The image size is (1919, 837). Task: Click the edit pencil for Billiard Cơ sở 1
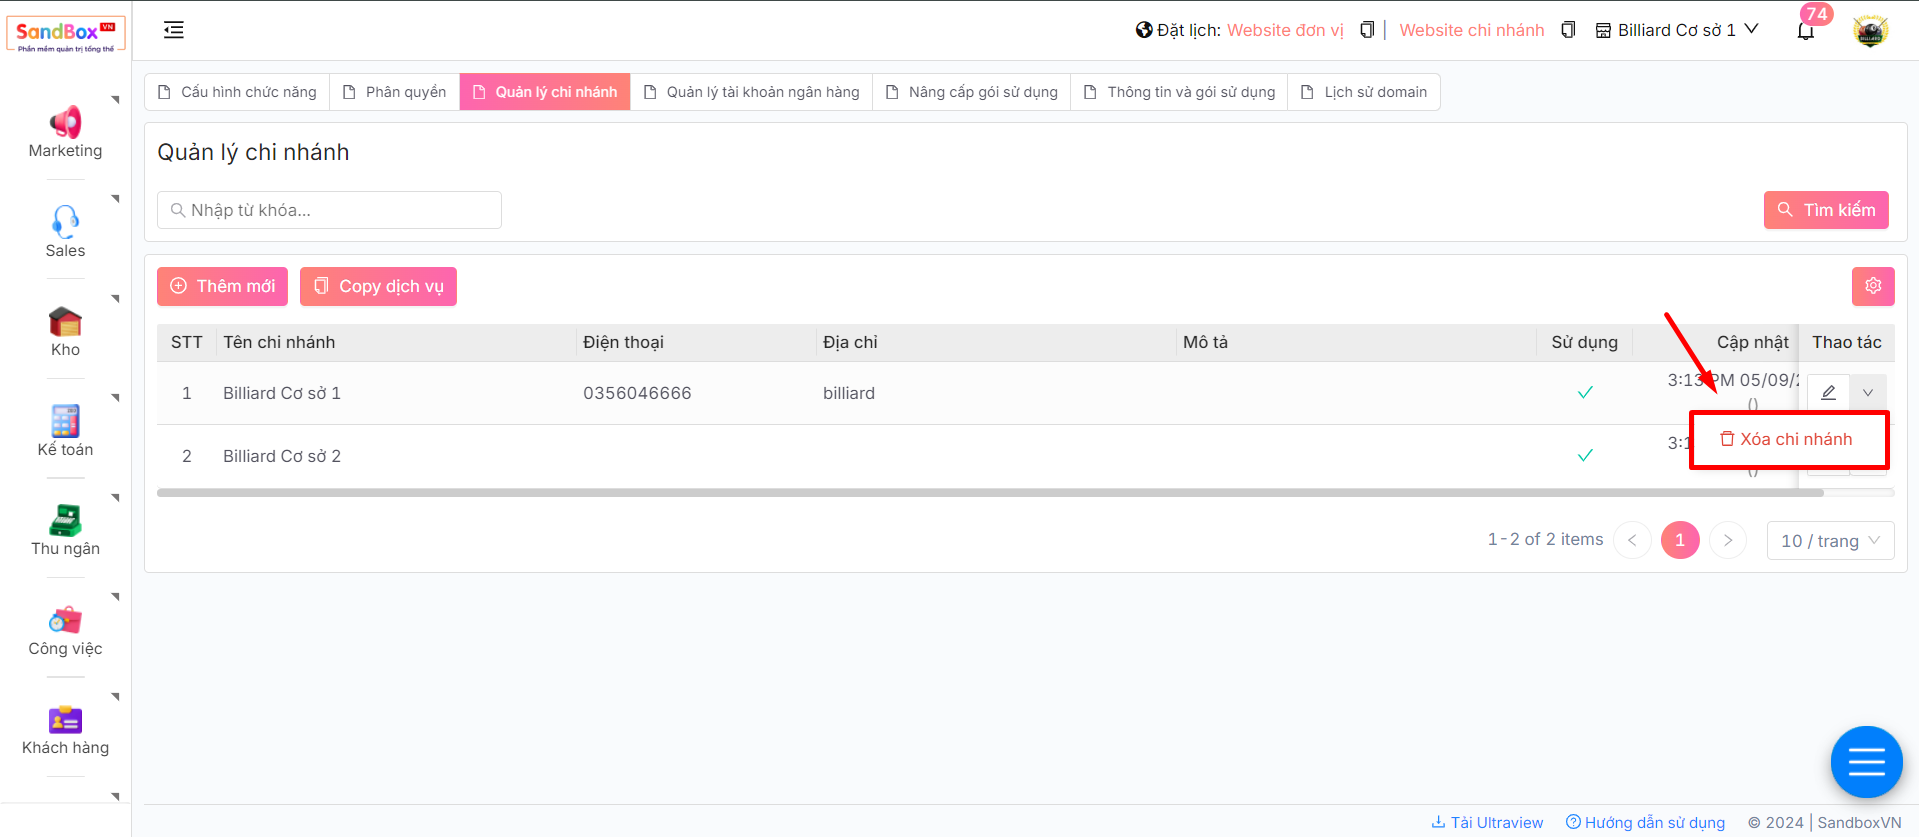tap(1828, 392)
